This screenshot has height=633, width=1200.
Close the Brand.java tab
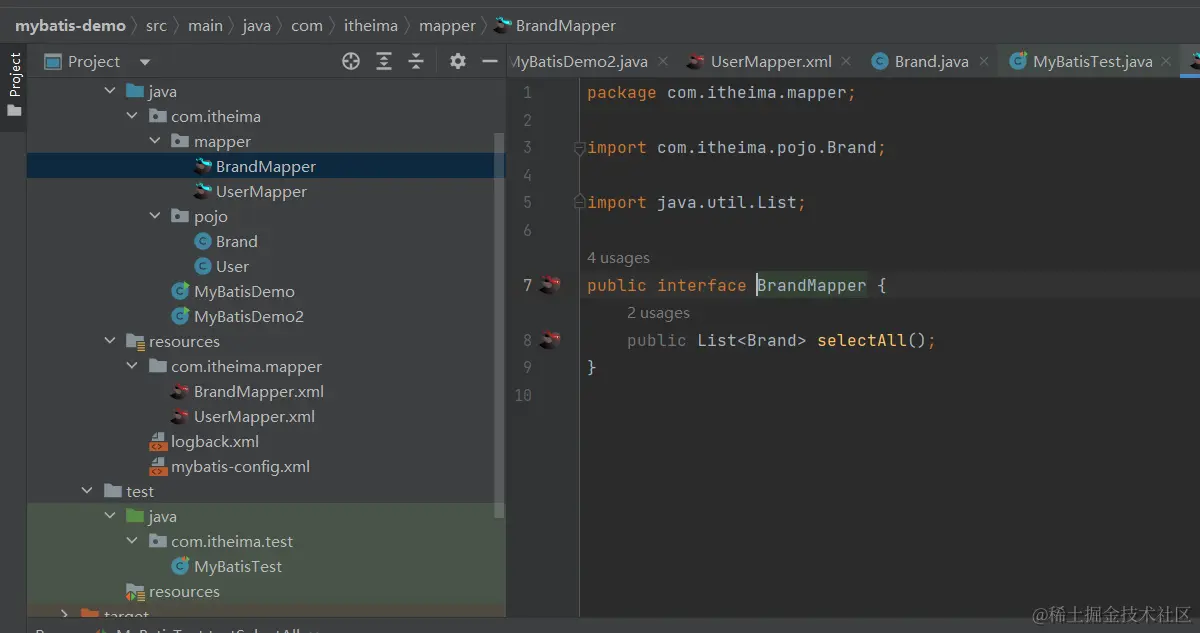point(984,62)
